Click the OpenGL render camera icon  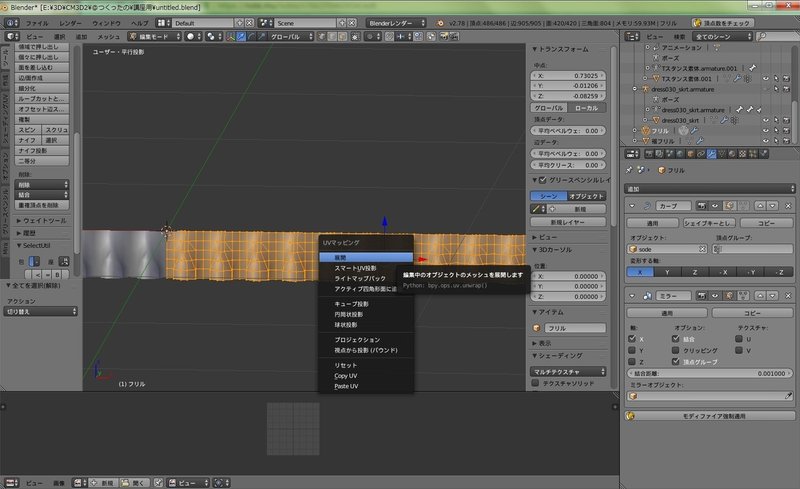(x=444, y=36)
